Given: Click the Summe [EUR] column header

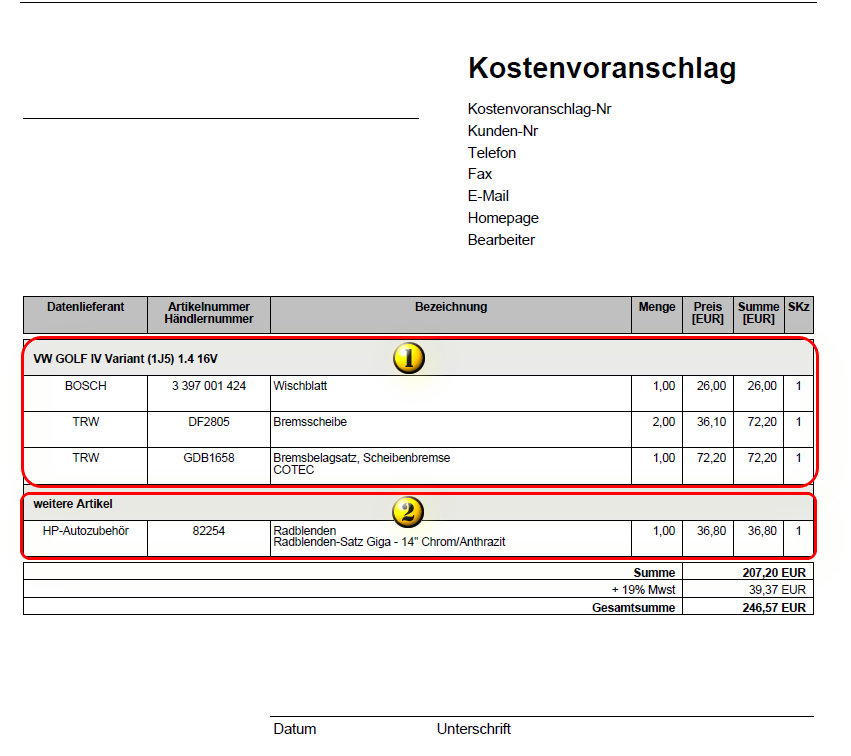Looking at the screenshot, I should [758, 313].
